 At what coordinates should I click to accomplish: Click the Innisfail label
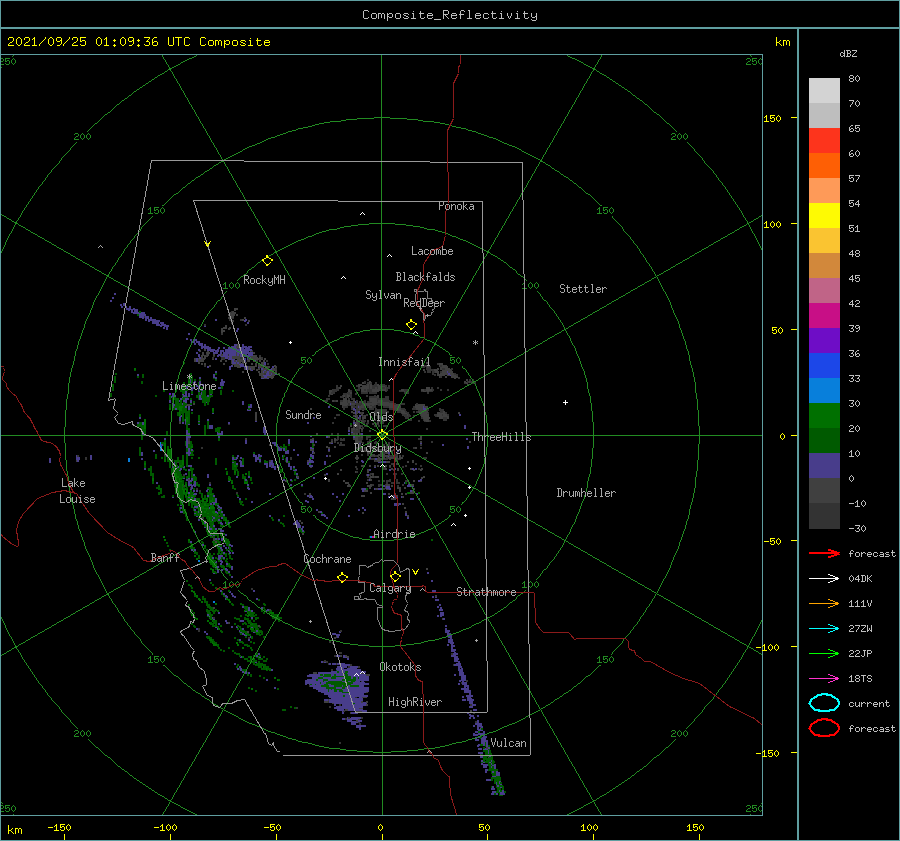(x=404, y=362)
